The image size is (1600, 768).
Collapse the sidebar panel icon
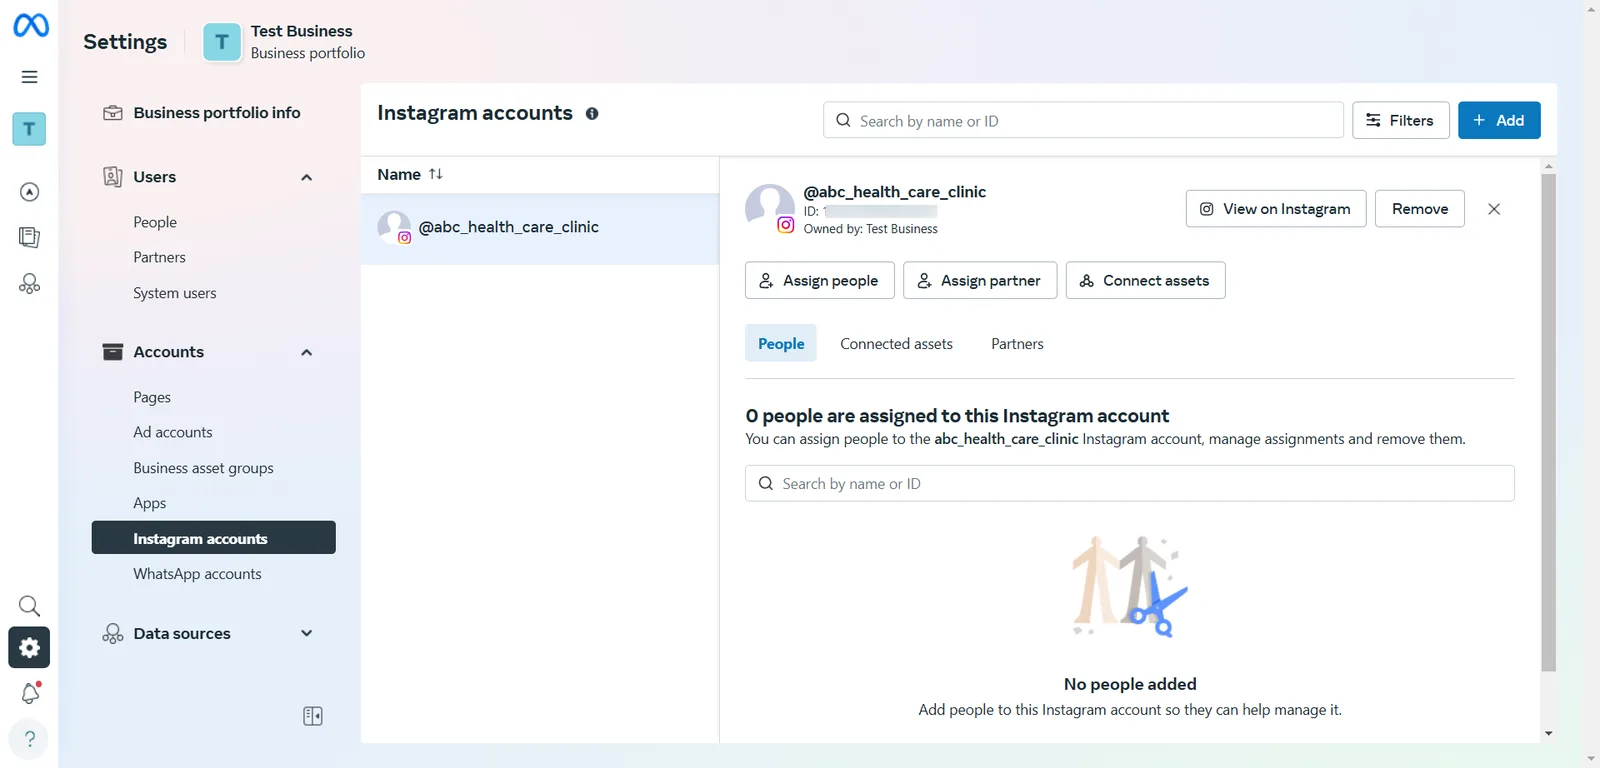(x=313, y=716)
